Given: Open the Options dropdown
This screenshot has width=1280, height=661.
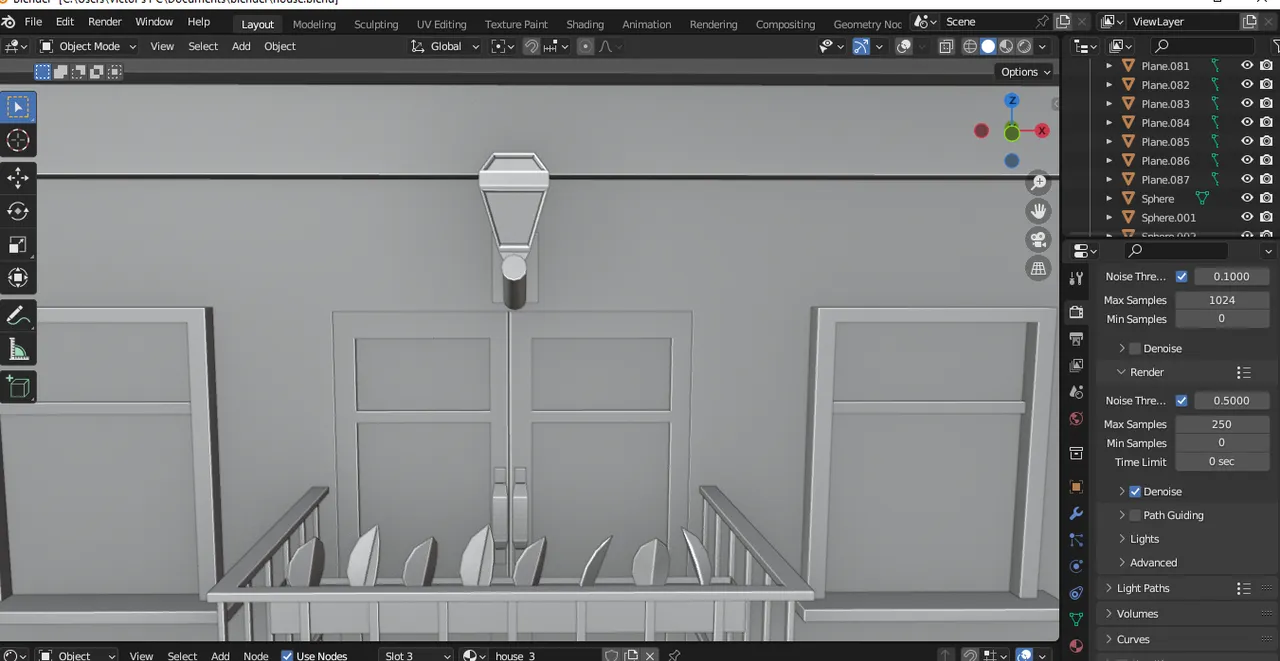Looking at the screenshot, I should (1026, 72).
